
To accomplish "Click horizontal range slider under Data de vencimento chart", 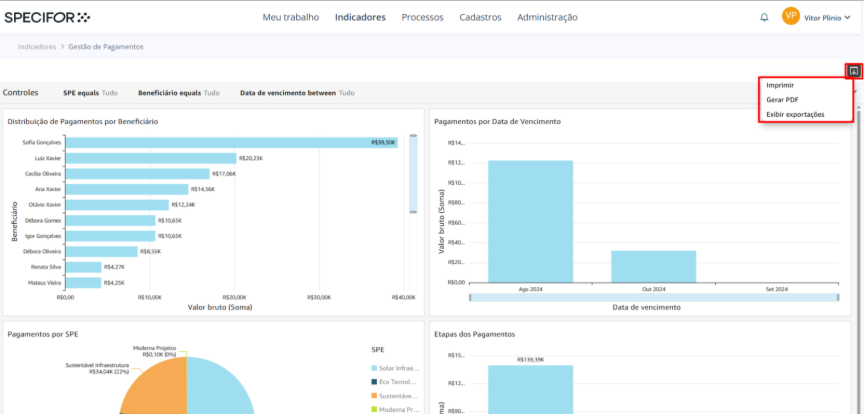I will pyautogui.click(x=654, y=298).
